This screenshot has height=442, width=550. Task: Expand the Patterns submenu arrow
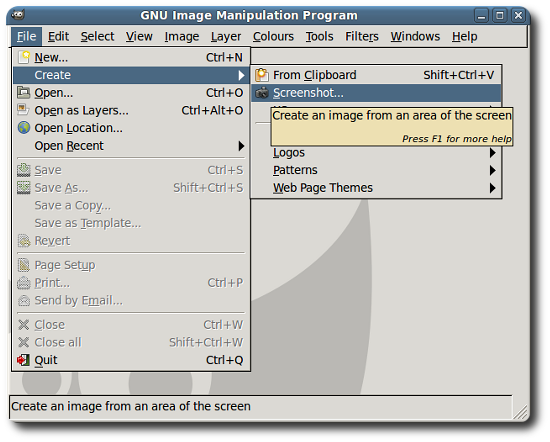492,170
